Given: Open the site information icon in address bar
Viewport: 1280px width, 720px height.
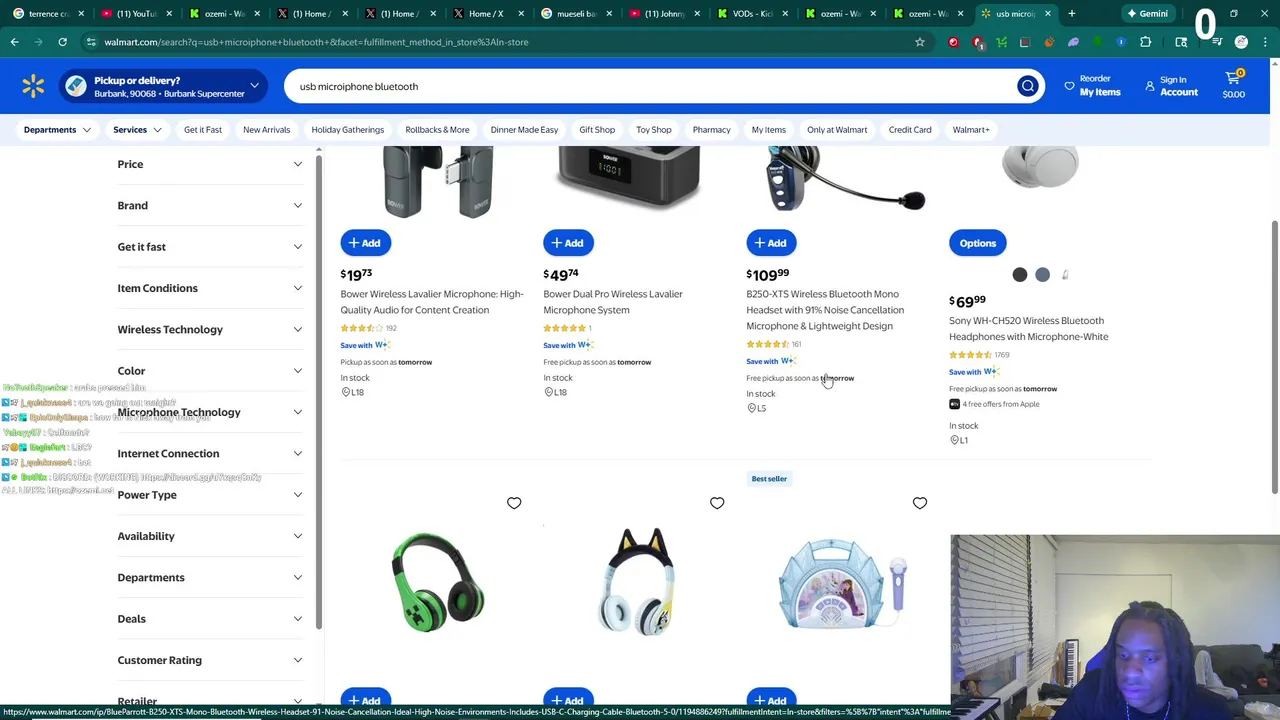Looking at the screenshot, I should [x=91, y=42].
